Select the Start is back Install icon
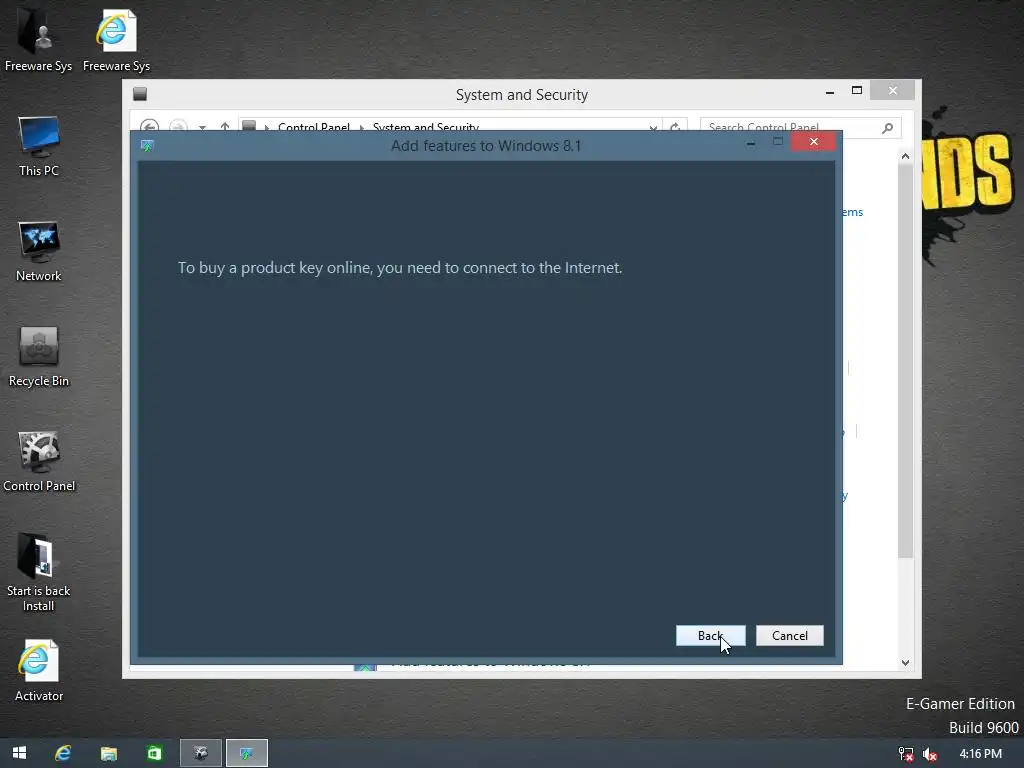The width and height of the screenshot is (1024, 768). [x=39, y=573]
